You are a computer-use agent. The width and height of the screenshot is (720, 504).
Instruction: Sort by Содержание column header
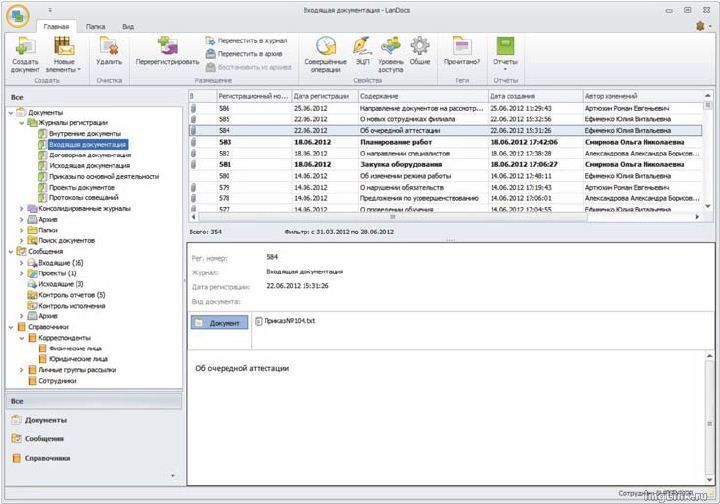click(422, 96)
